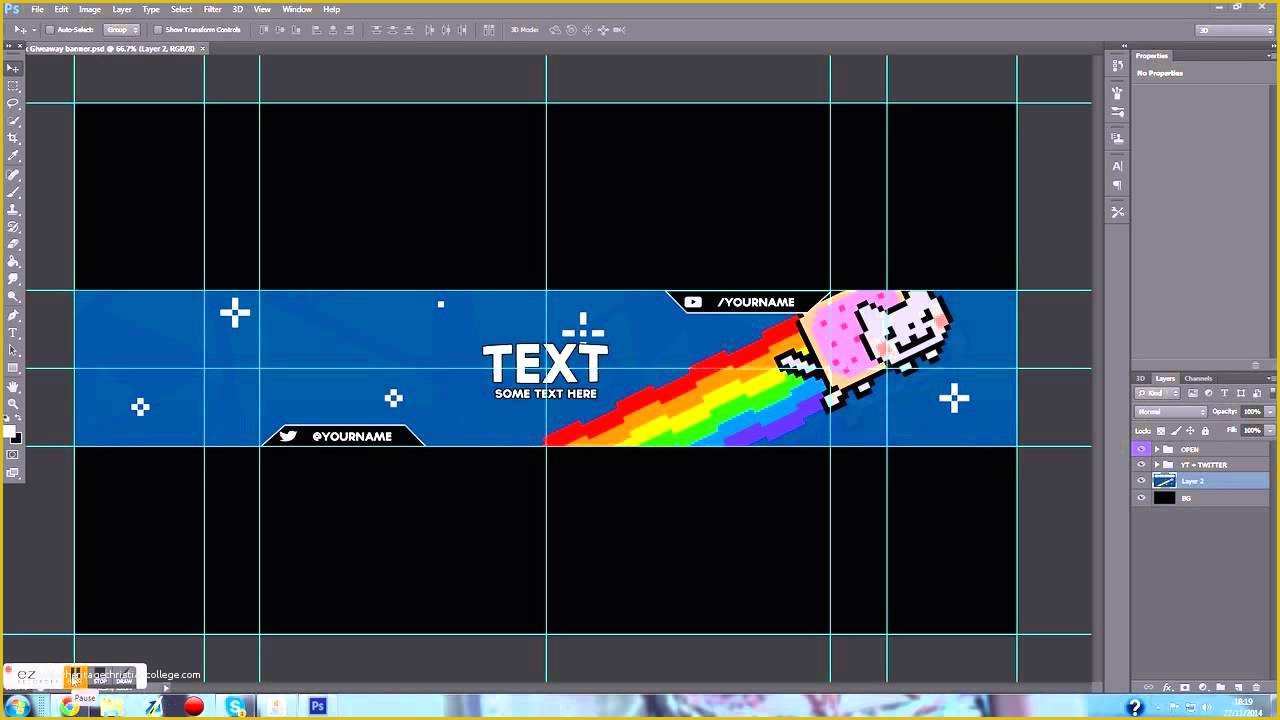
Task: Hide the BG layer
Action: 1142,498
